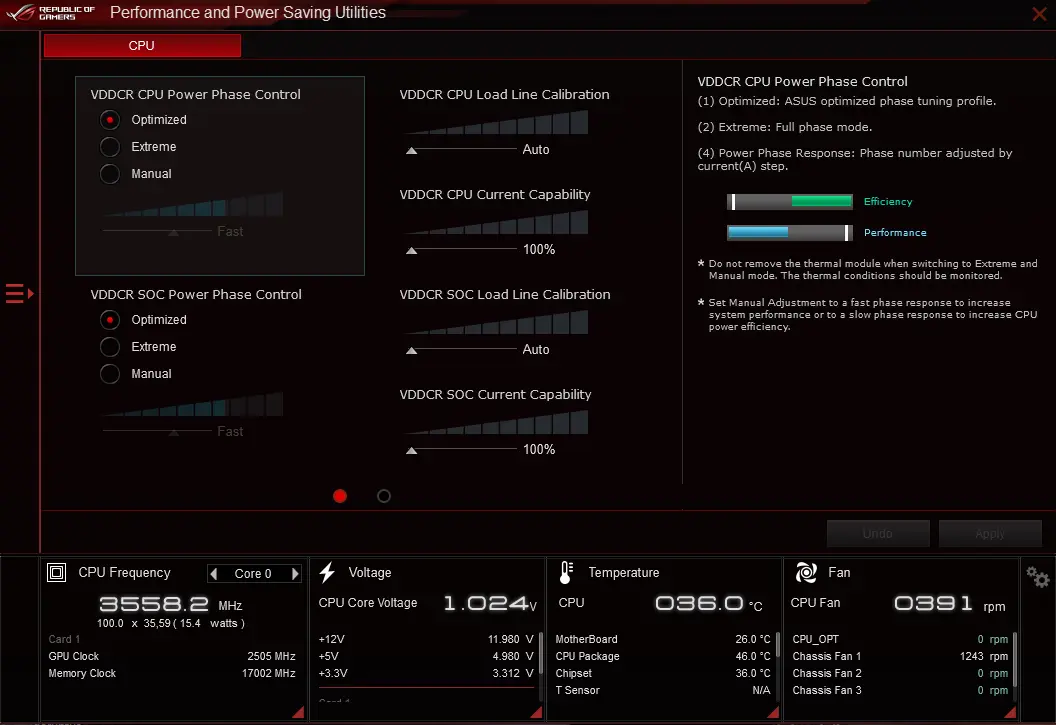The image size is (1056, 725).
Task: Click the Card 1 label
Action: coord(64,640)
